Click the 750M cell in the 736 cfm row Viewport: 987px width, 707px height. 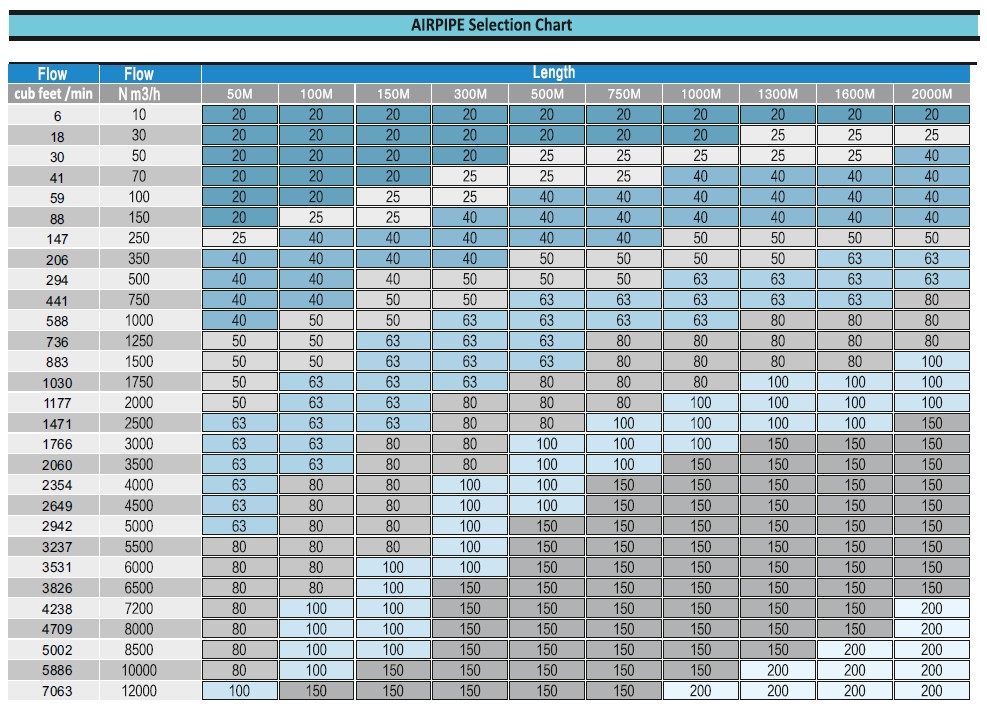pos(624,341)
